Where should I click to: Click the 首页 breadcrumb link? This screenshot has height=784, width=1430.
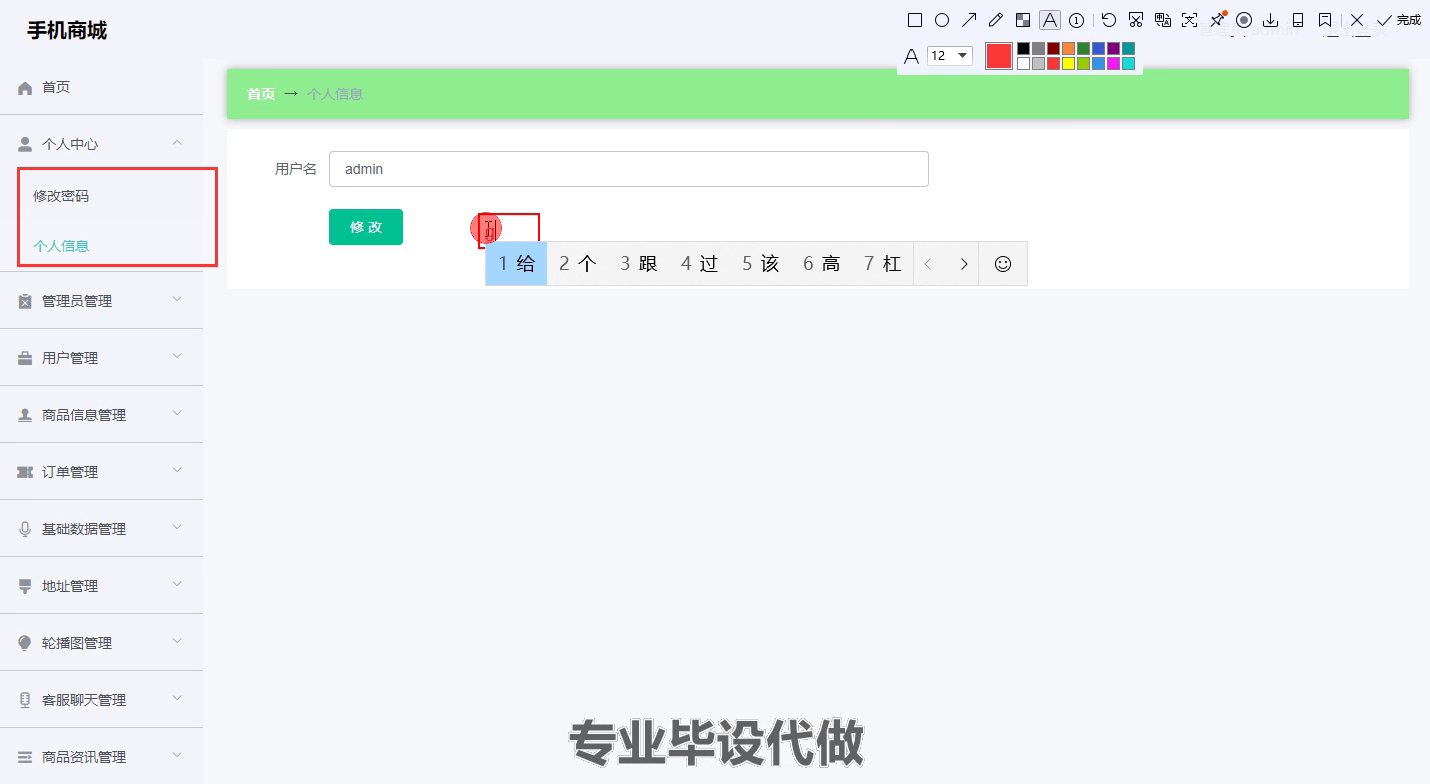click(261, 94)
